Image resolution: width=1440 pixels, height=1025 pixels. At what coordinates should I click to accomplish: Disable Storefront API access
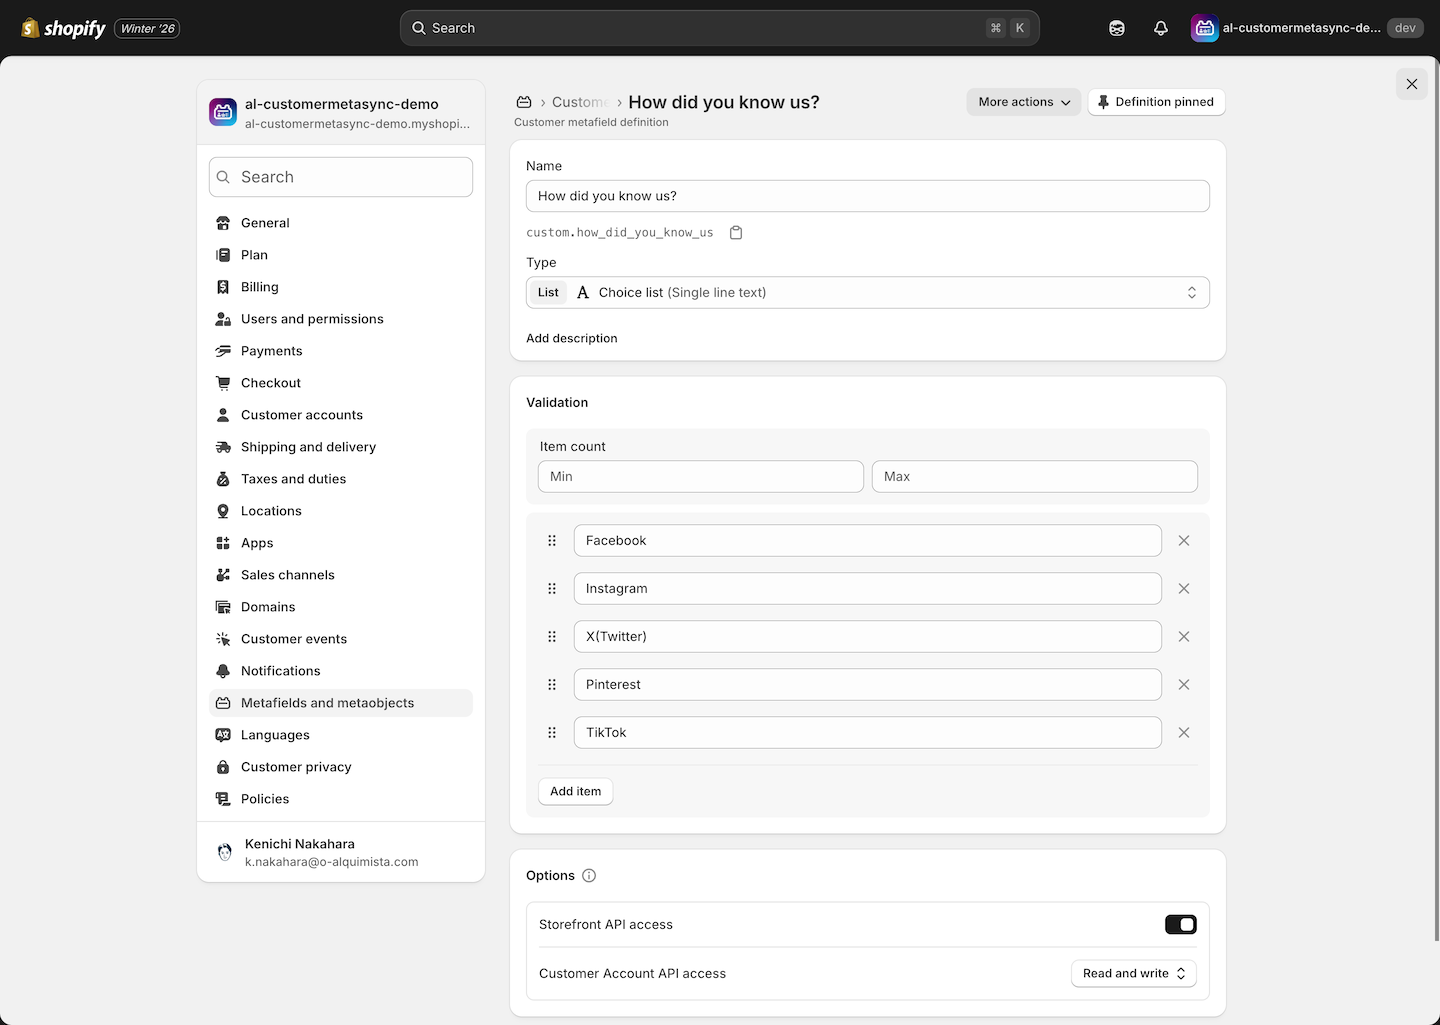[x=1180, y=924]
